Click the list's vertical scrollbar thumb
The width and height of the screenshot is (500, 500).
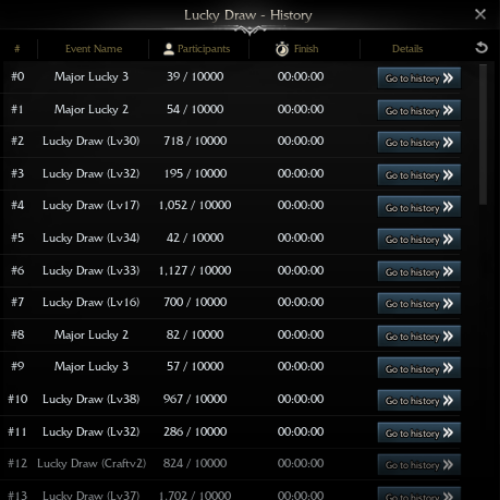[483, 134]
